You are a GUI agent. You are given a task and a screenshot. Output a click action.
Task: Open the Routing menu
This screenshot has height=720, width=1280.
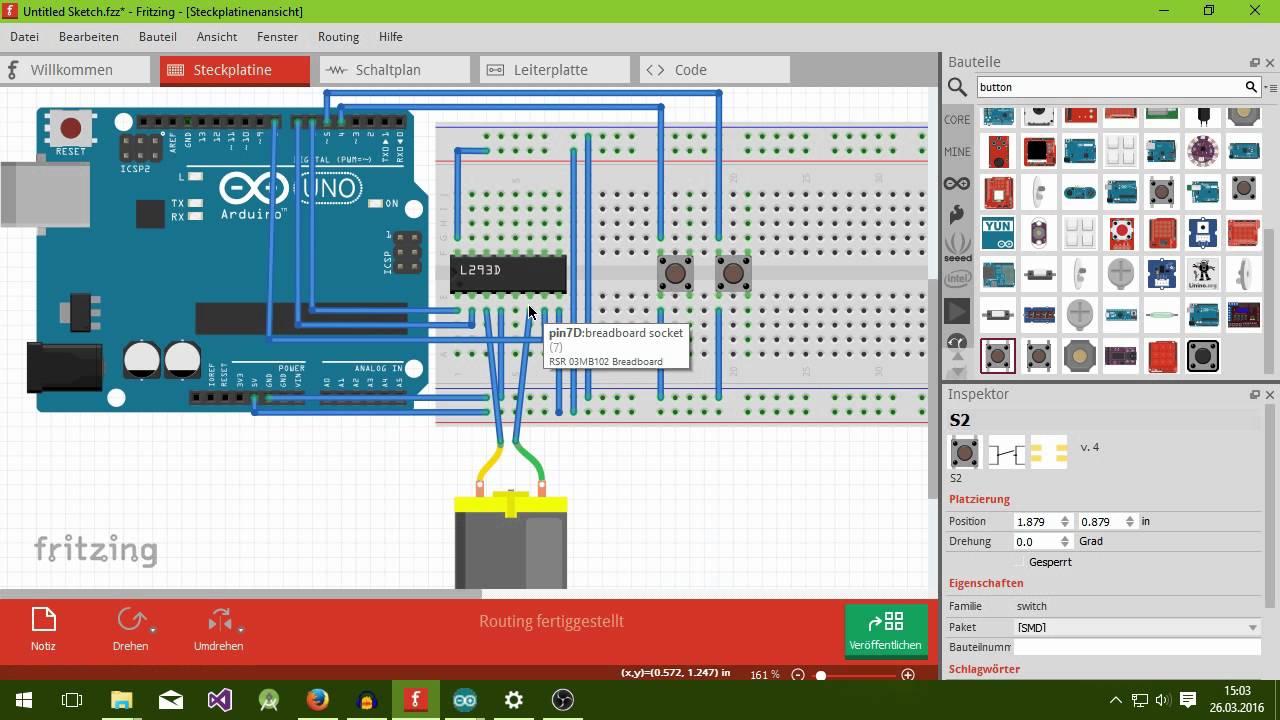click(338, 36)
